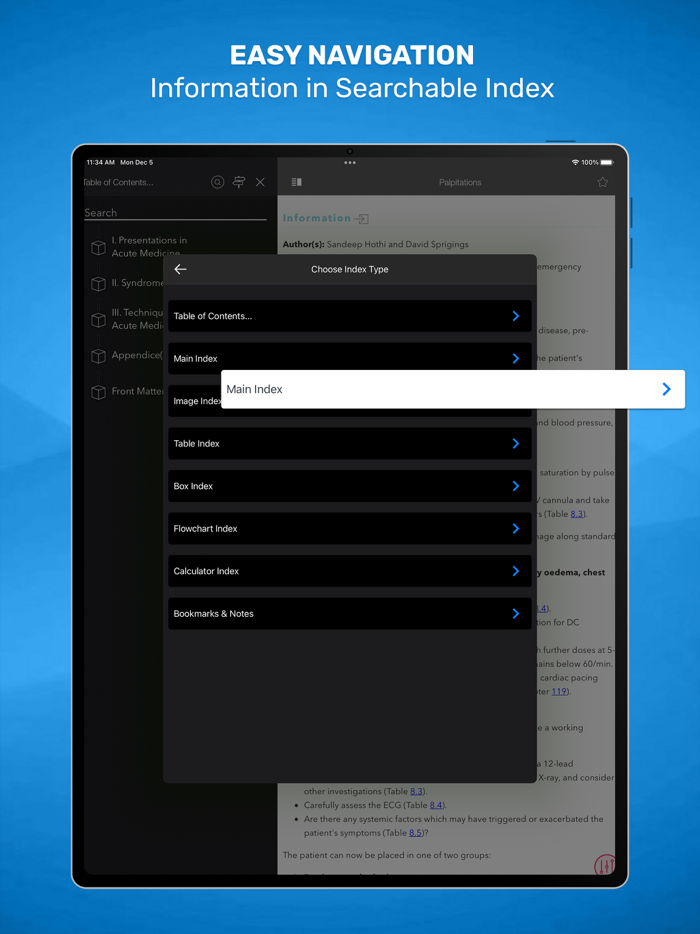Image resolution: width=700 pixels, height=934 pixels.
Task: Tap the cube icon beside Appendice
Action: (98, 356)
